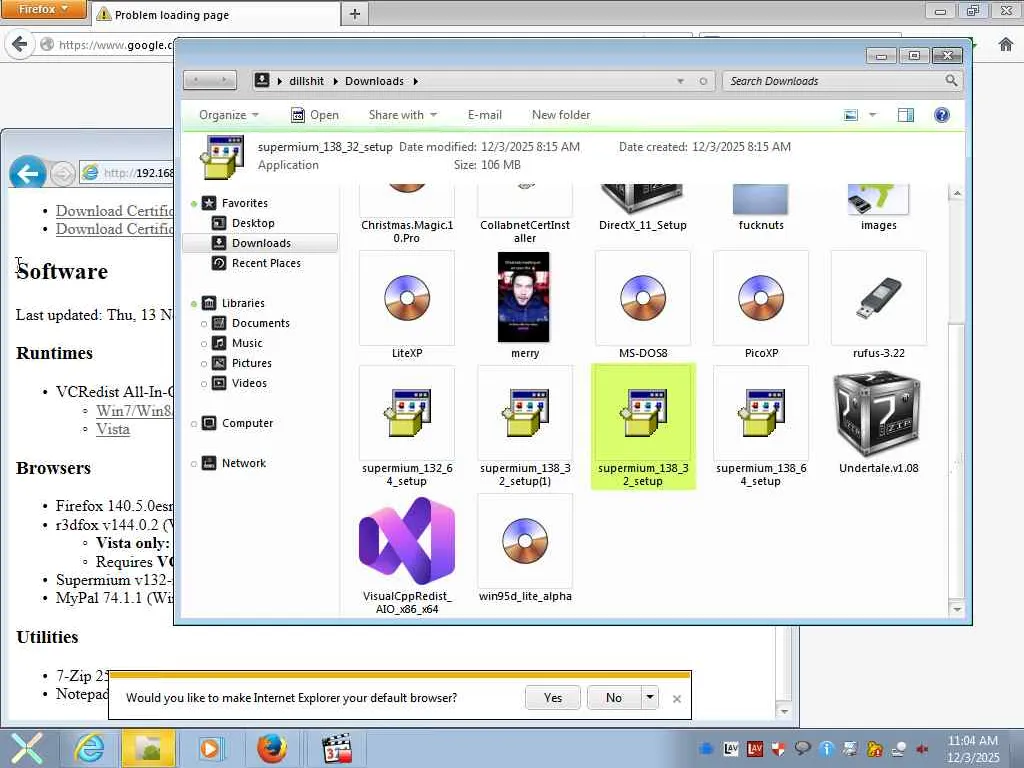Select the VisualCppRedist_AIO_x86_x64 file
Screen dimensions: 1024x768
coord(407,555)
